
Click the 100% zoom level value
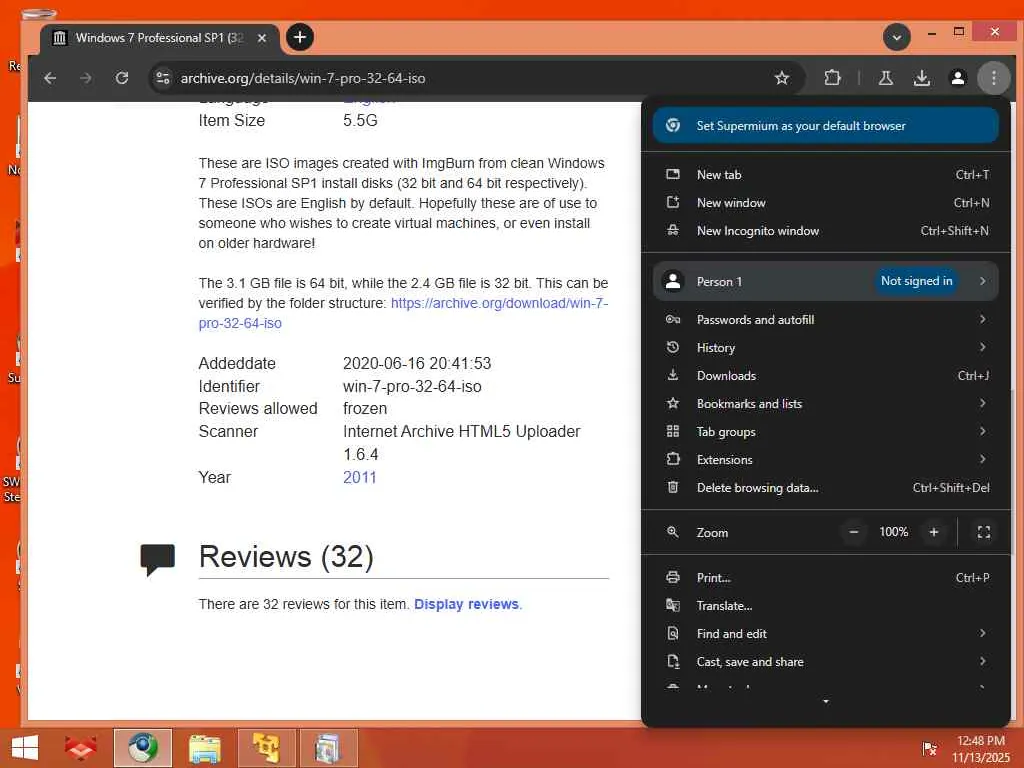pyautogui.click(x=893, y=532)
